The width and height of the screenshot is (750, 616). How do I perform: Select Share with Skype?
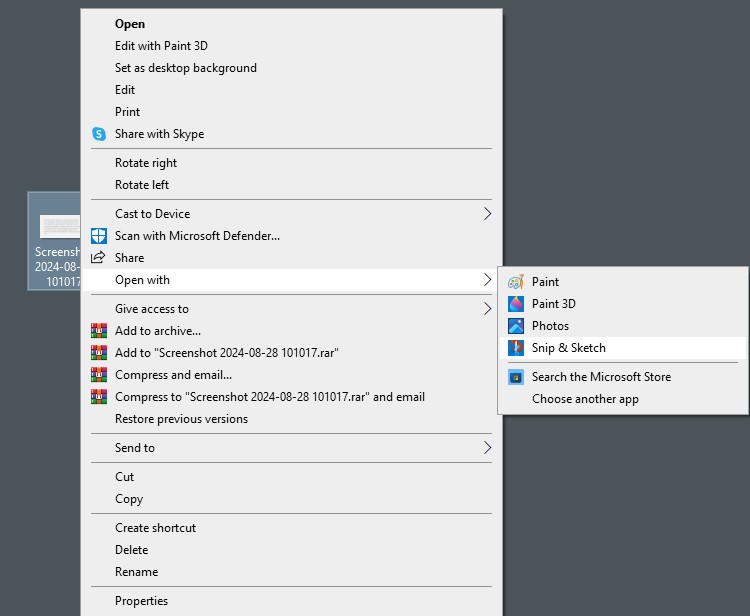(291, 134)
